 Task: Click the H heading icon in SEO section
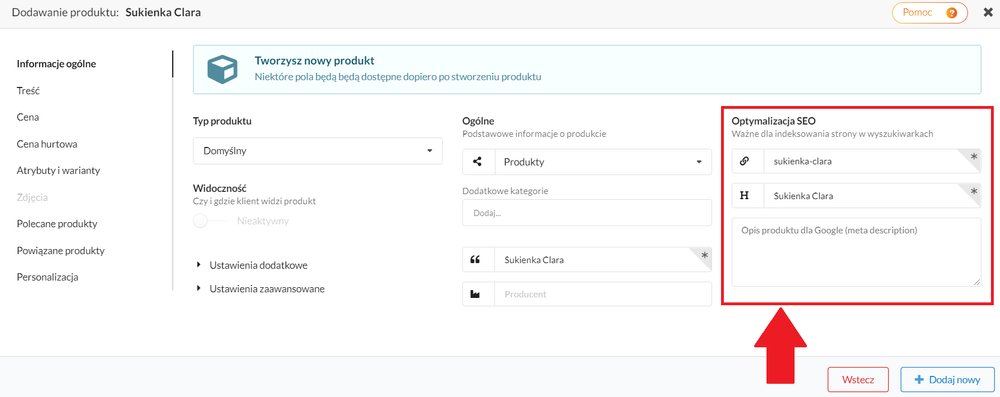744,196
